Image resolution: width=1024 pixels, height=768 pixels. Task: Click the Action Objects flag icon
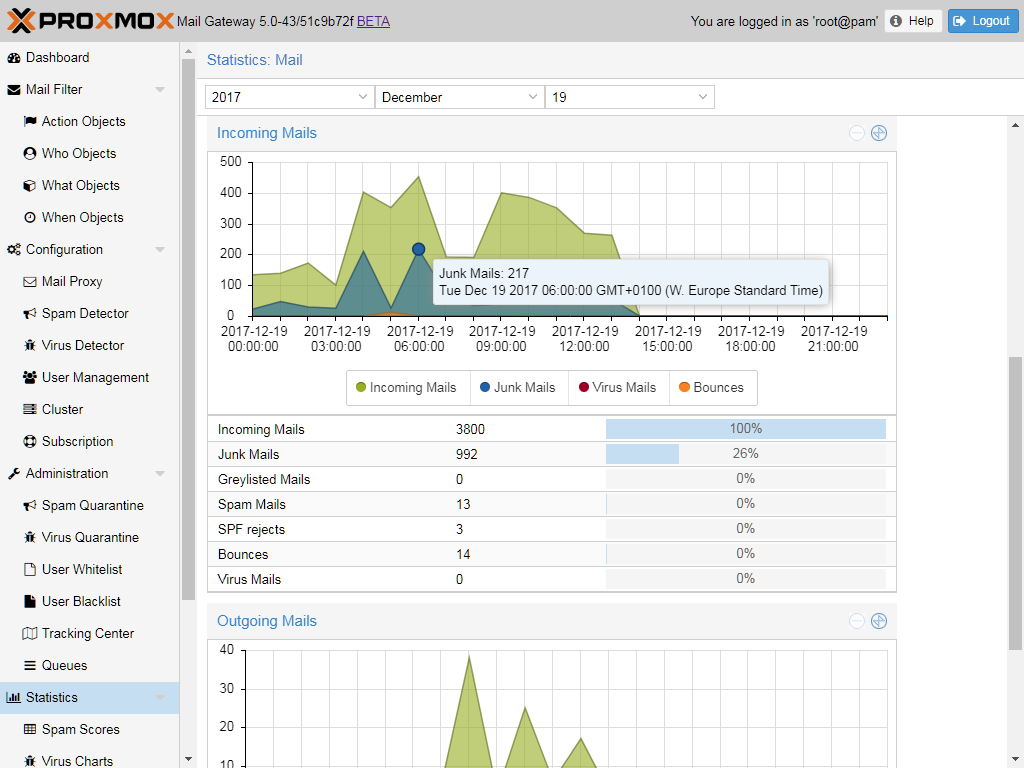click(x=30, y=121)
